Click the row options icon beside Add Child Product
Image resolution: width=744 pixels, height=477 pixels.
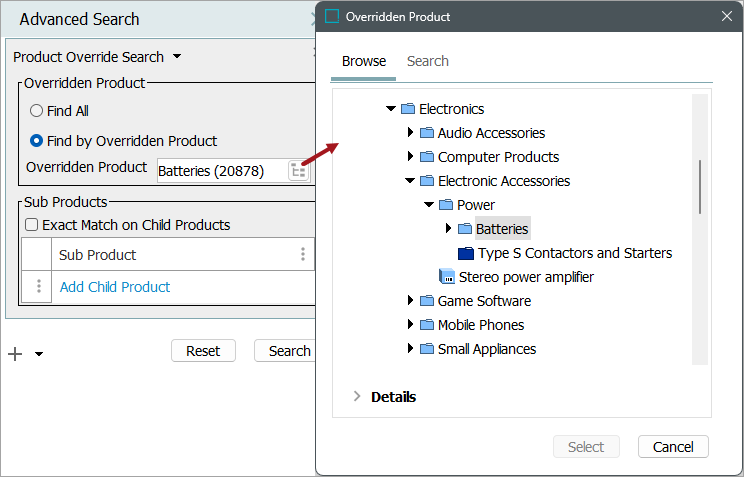[x=39, y=287]
